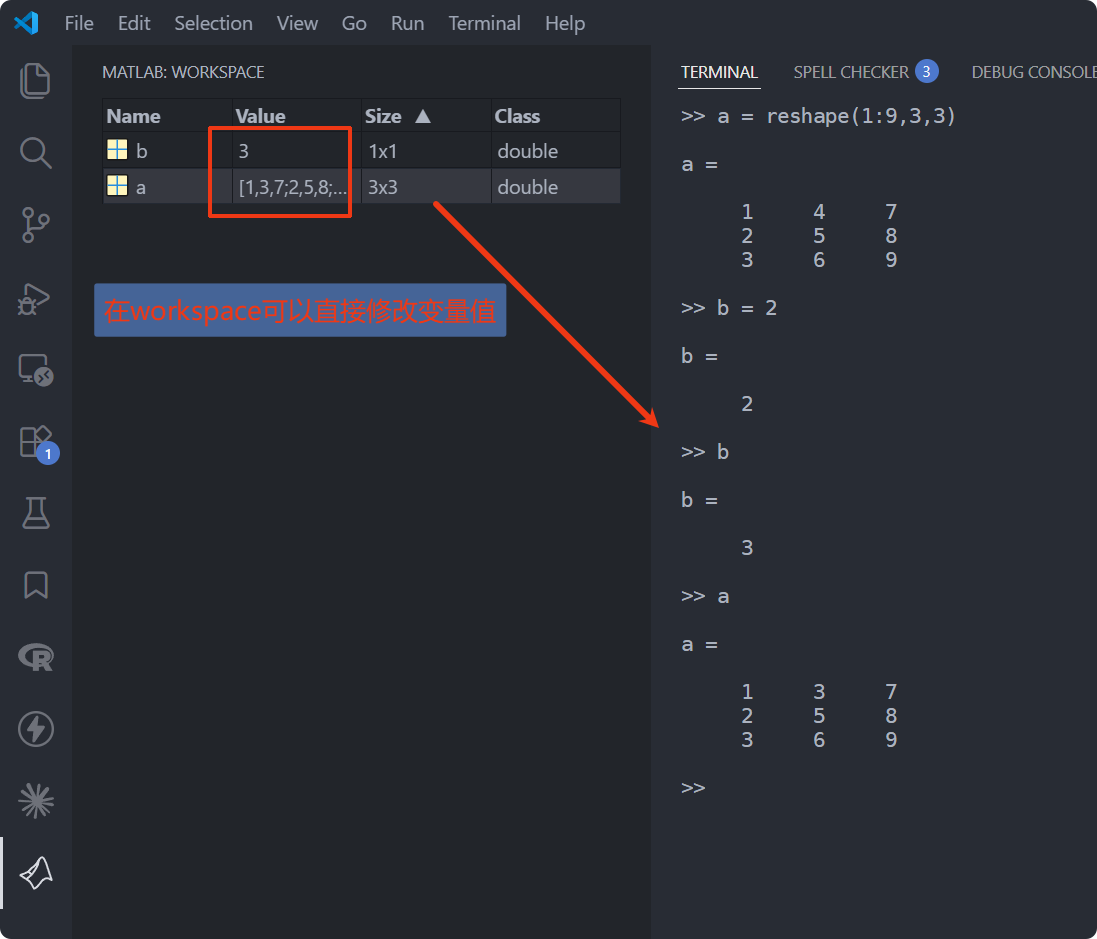The height and width of the screenshot is (939, 1097).
Task: Click the variable icon beside a
Action: pyautogui.click(x=117, y=186)
